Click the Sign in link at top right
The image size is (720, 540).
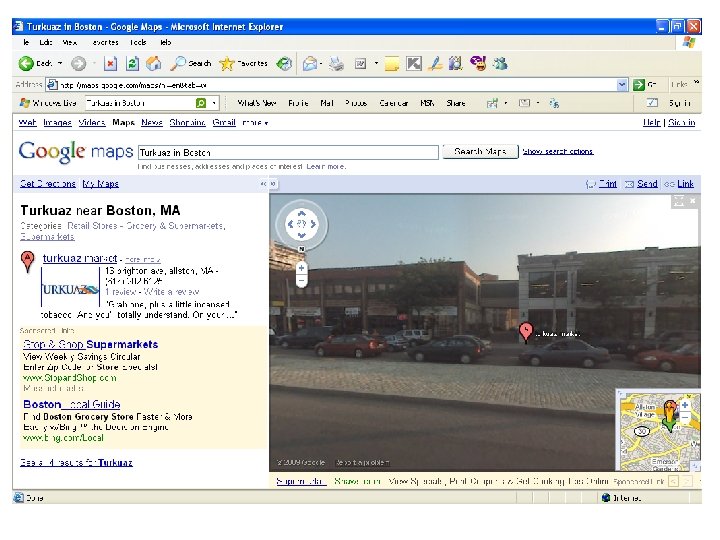(x=682, y=123)
